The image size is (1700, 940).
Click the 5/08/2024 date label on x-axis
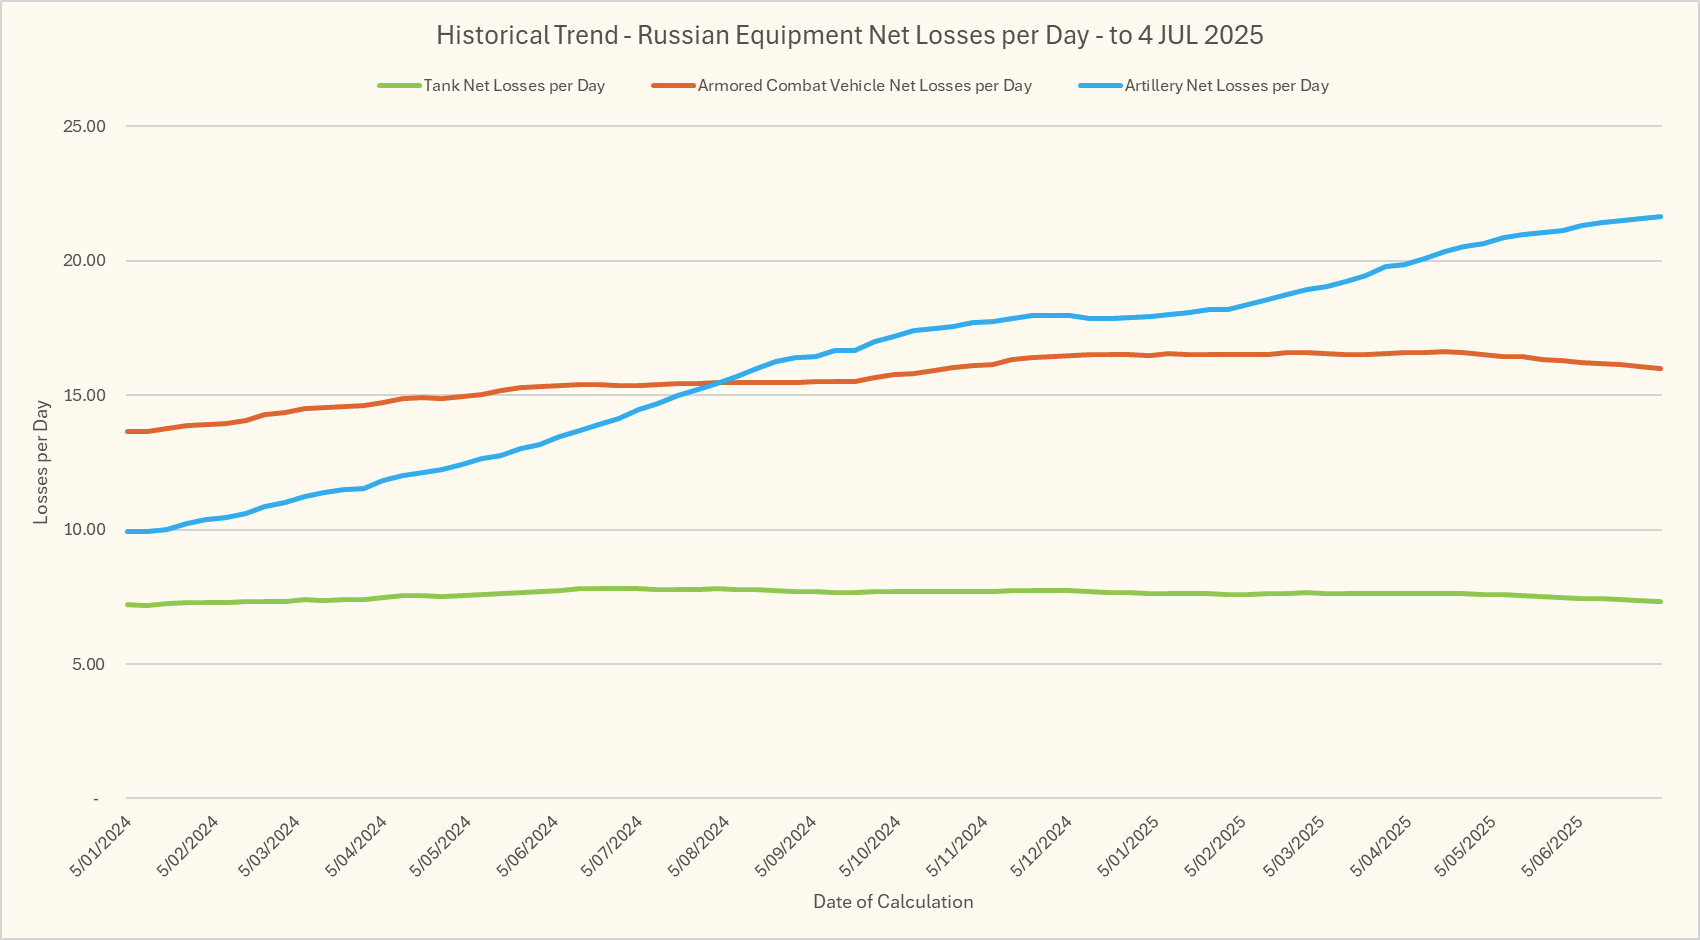click(699, 846)
